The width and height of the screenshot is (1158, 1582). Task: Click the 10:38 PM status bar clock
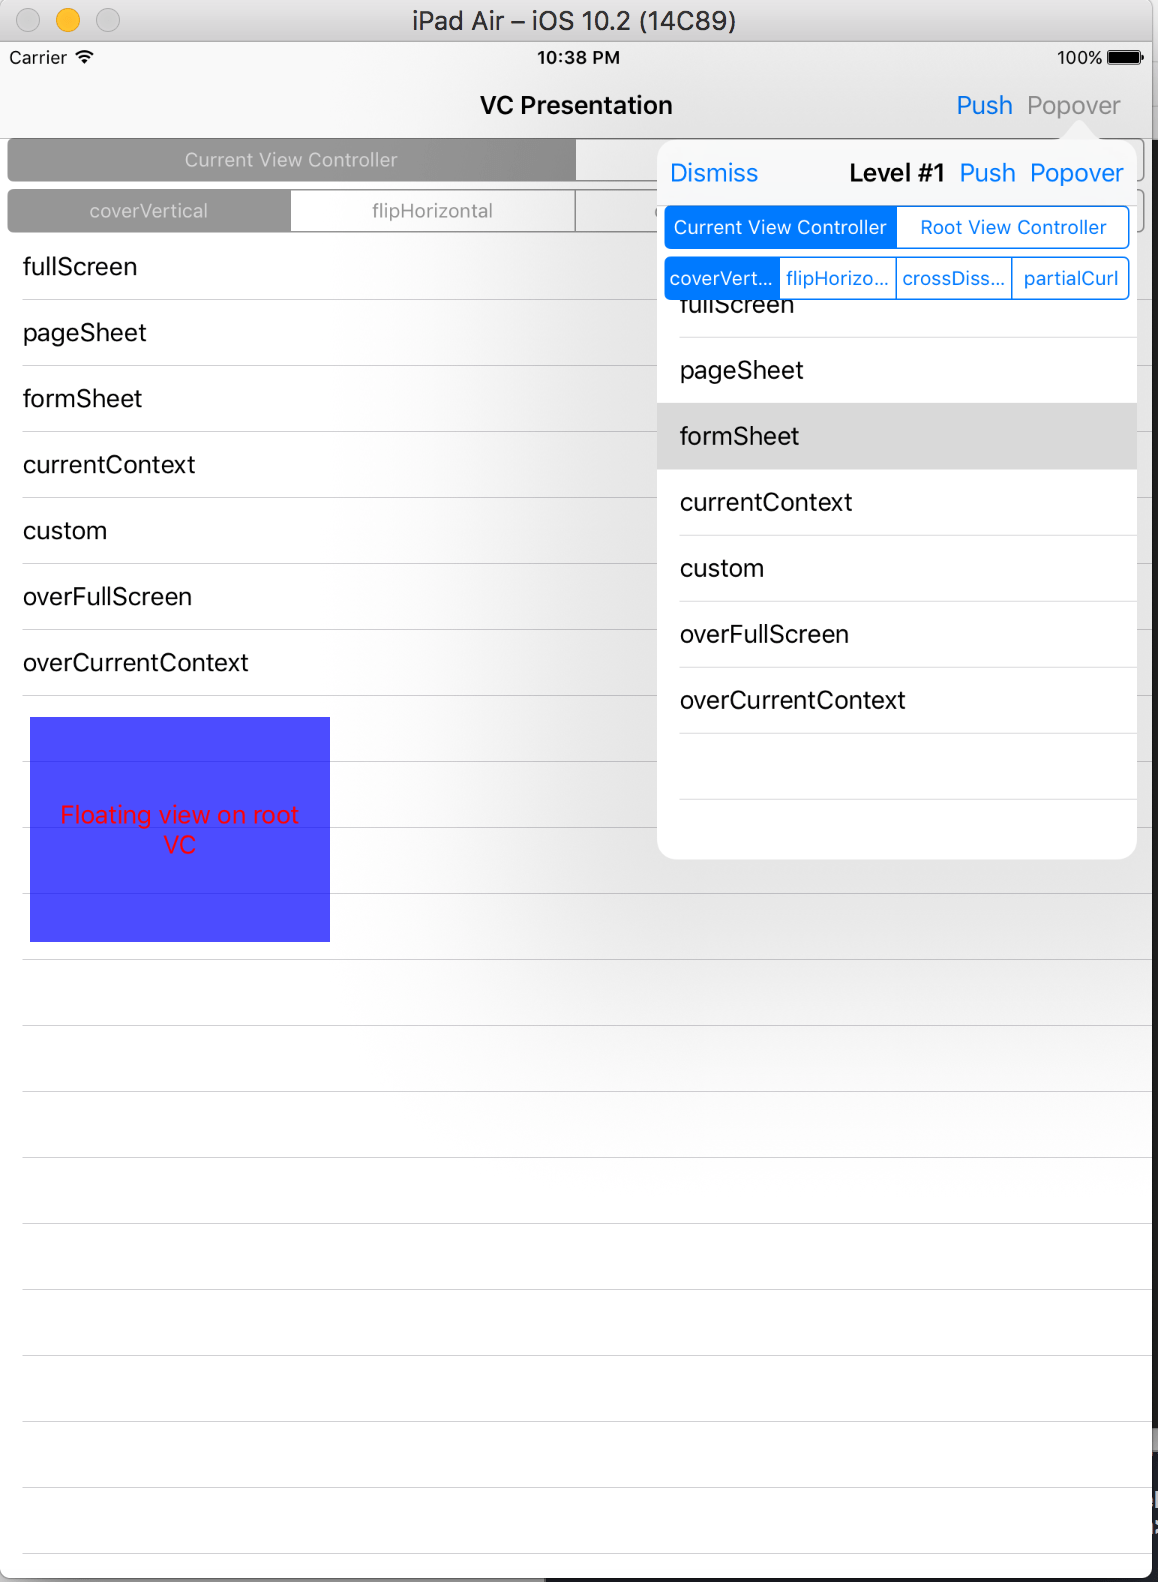coord(578,58)
